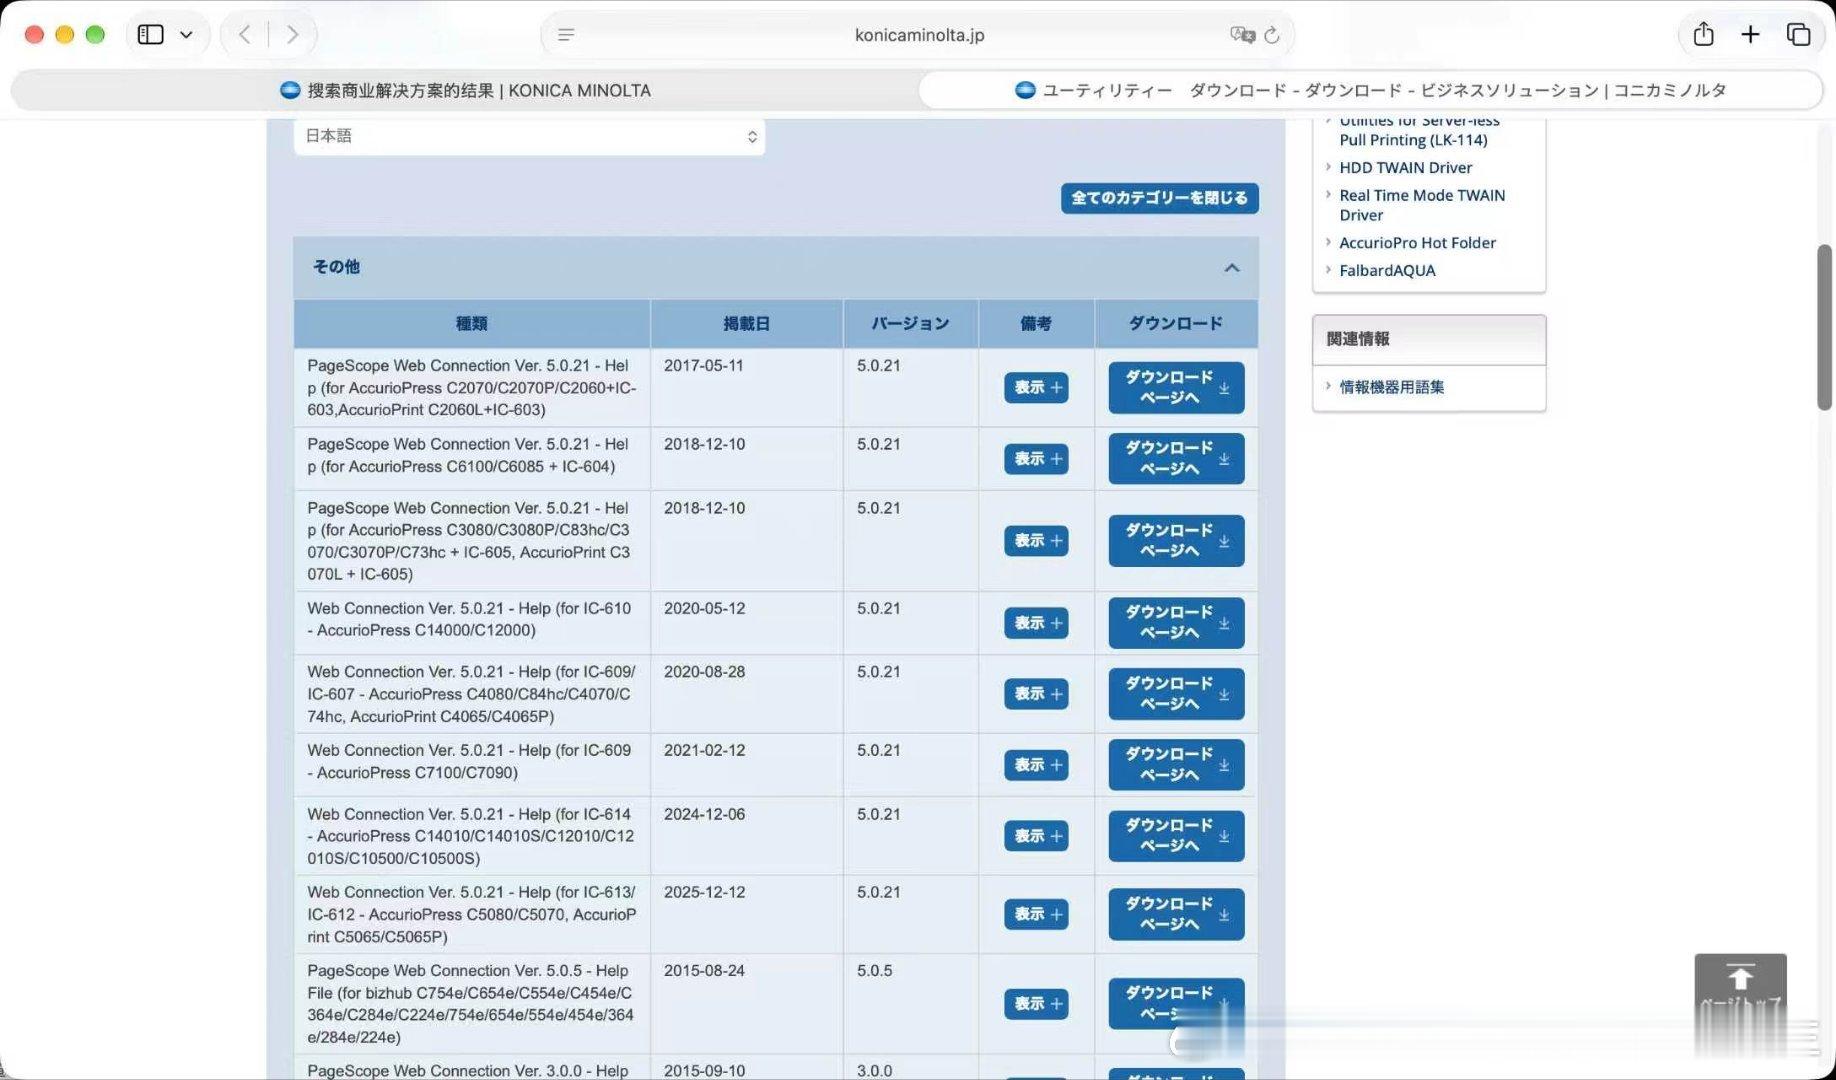Click the page's vertical scrollbar thumb
Viewport: 1836px width, 1080px height.
point(1825,327)
